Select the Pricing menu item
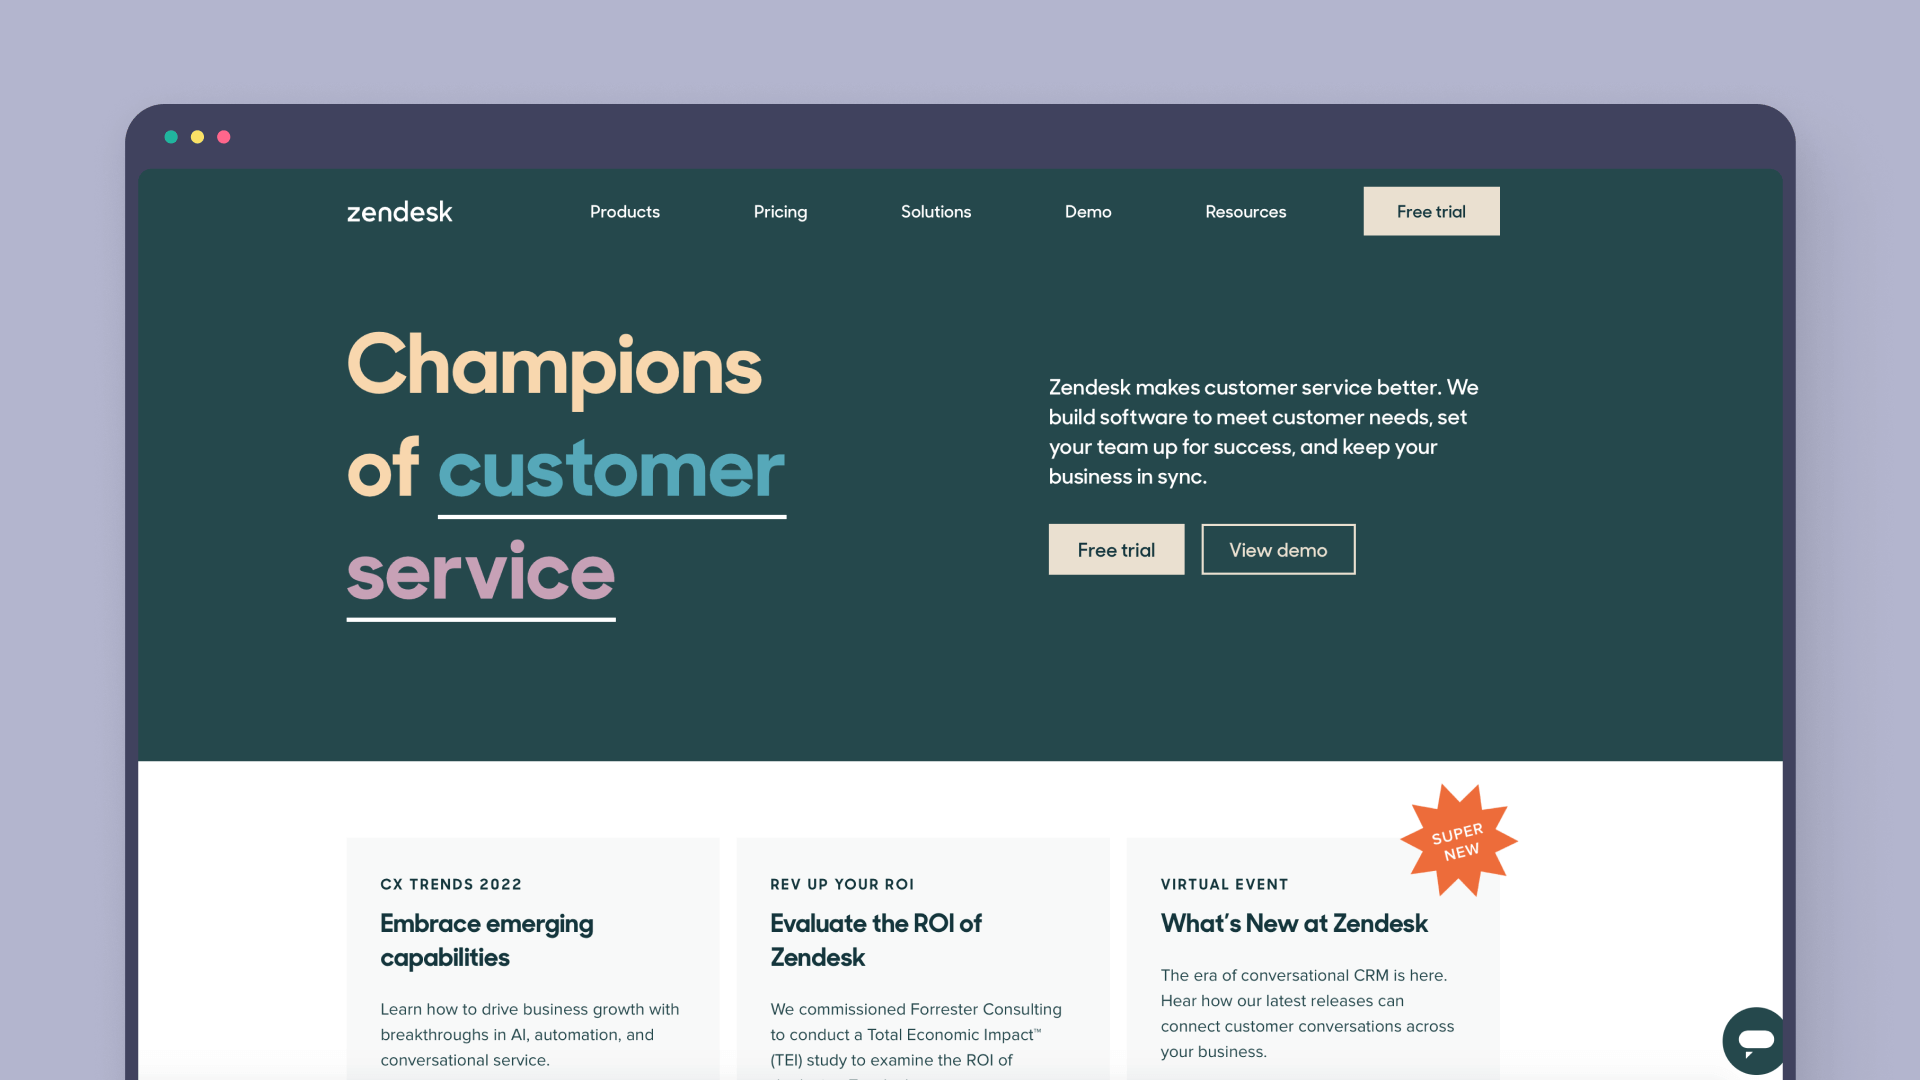Image resolution: width=1920 pixels, height=1080 pixels. point(779,211)
